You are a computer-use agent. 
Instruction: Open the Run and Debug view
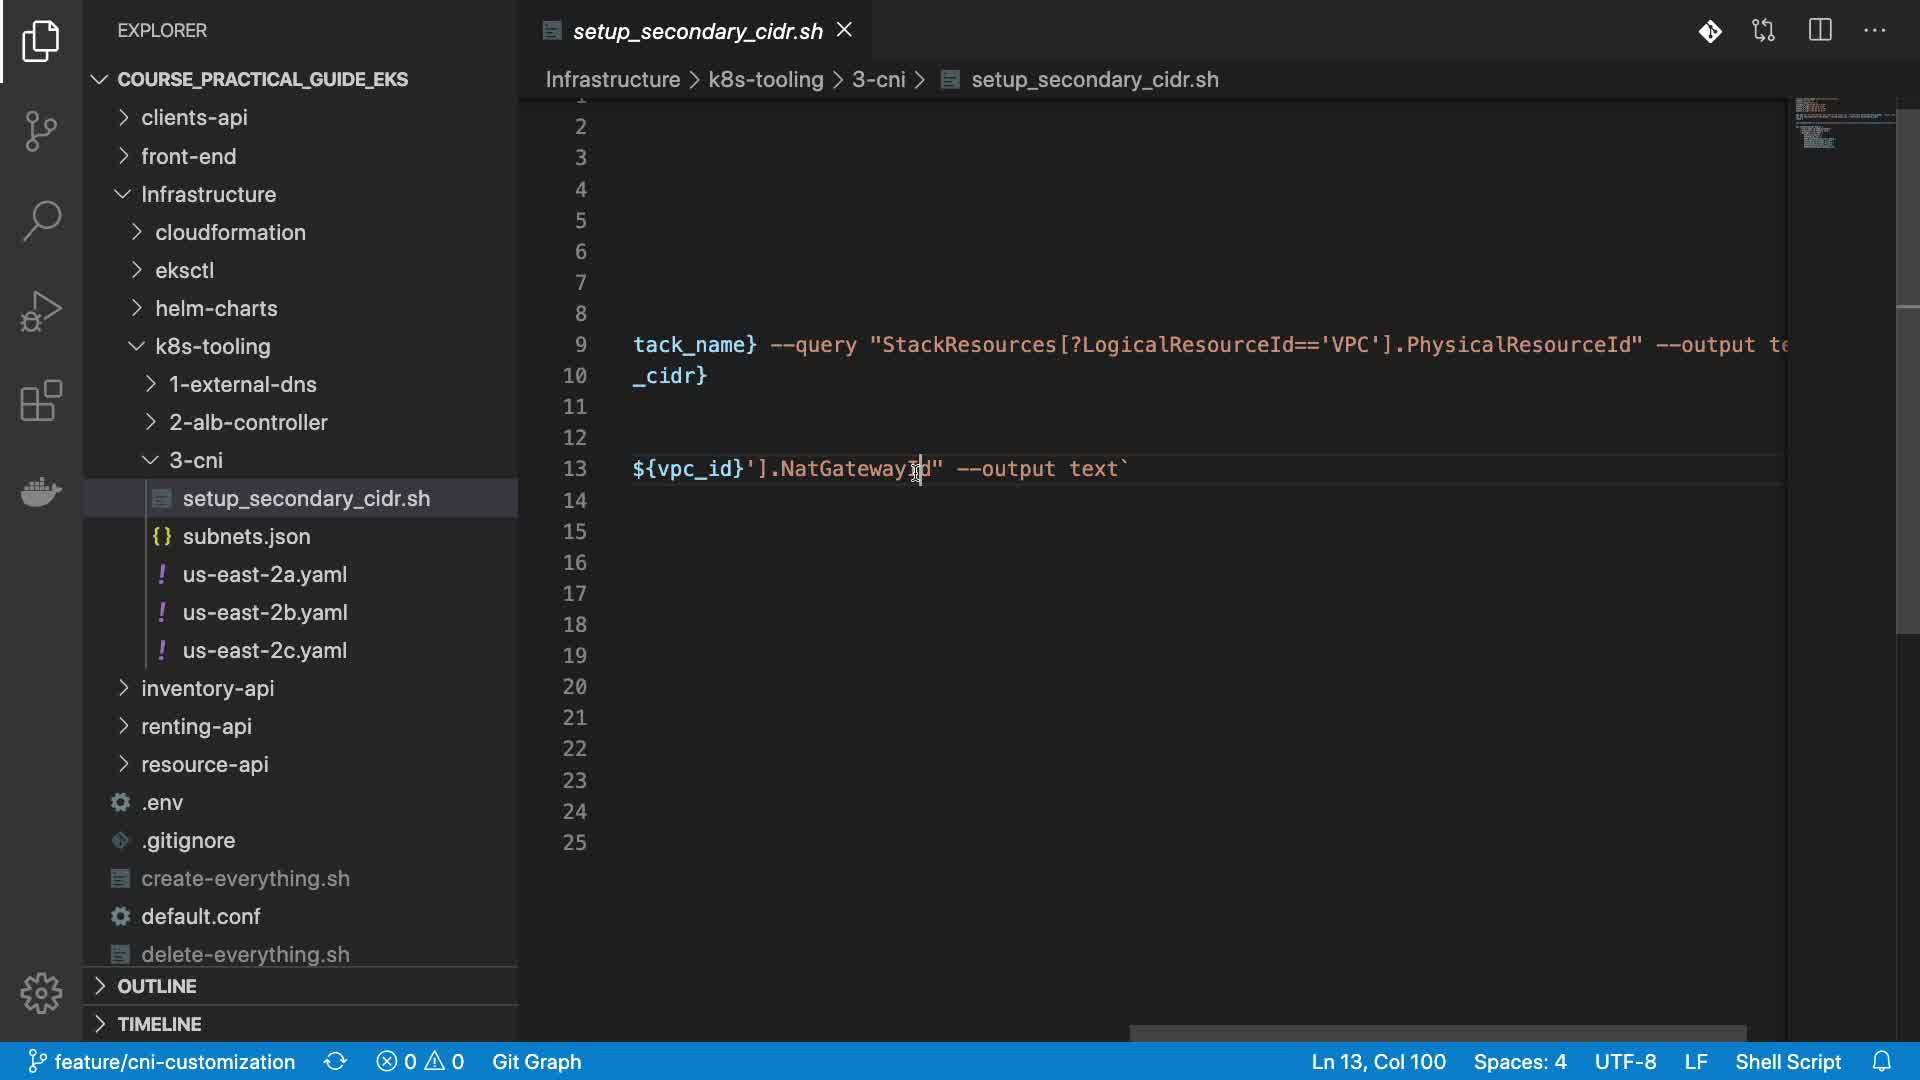click(x=41, y=311)
